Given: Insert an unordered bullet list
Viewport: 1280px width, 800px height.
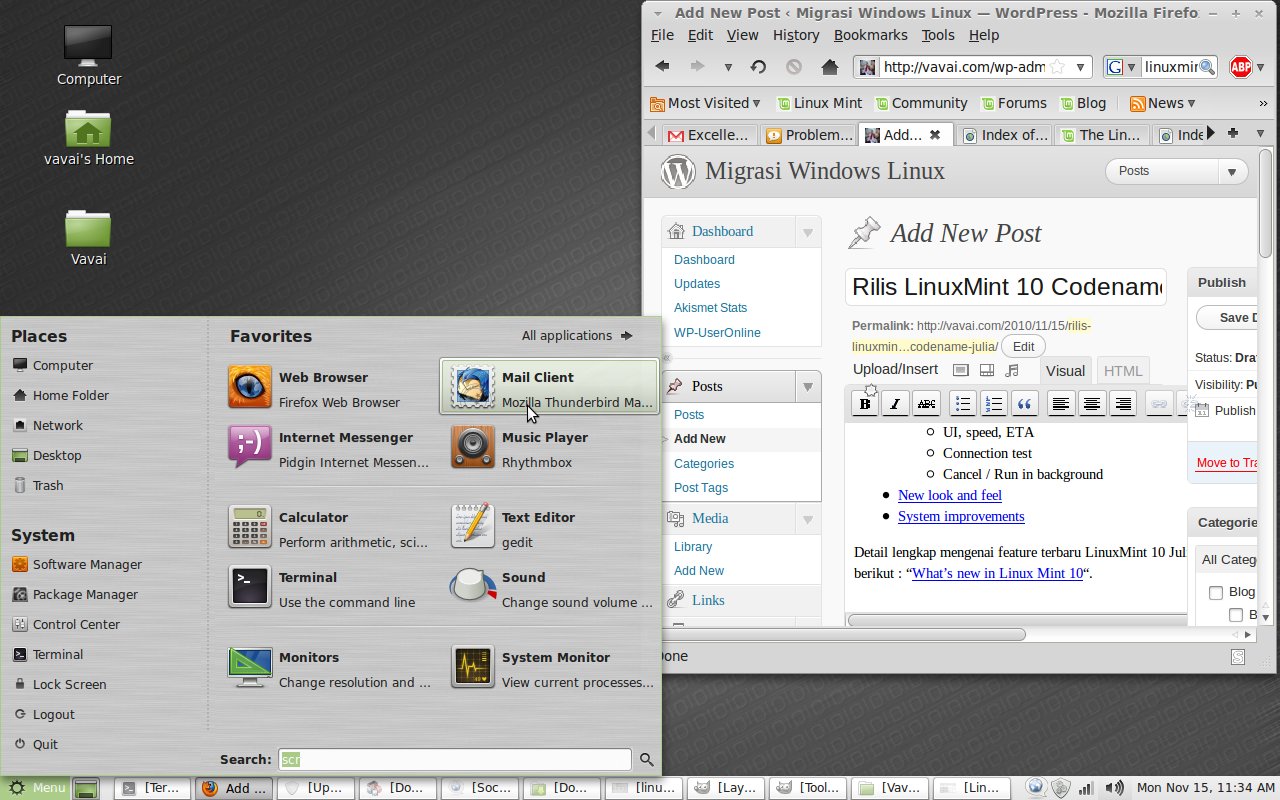Looking at the screenshot, I should 962,404.
